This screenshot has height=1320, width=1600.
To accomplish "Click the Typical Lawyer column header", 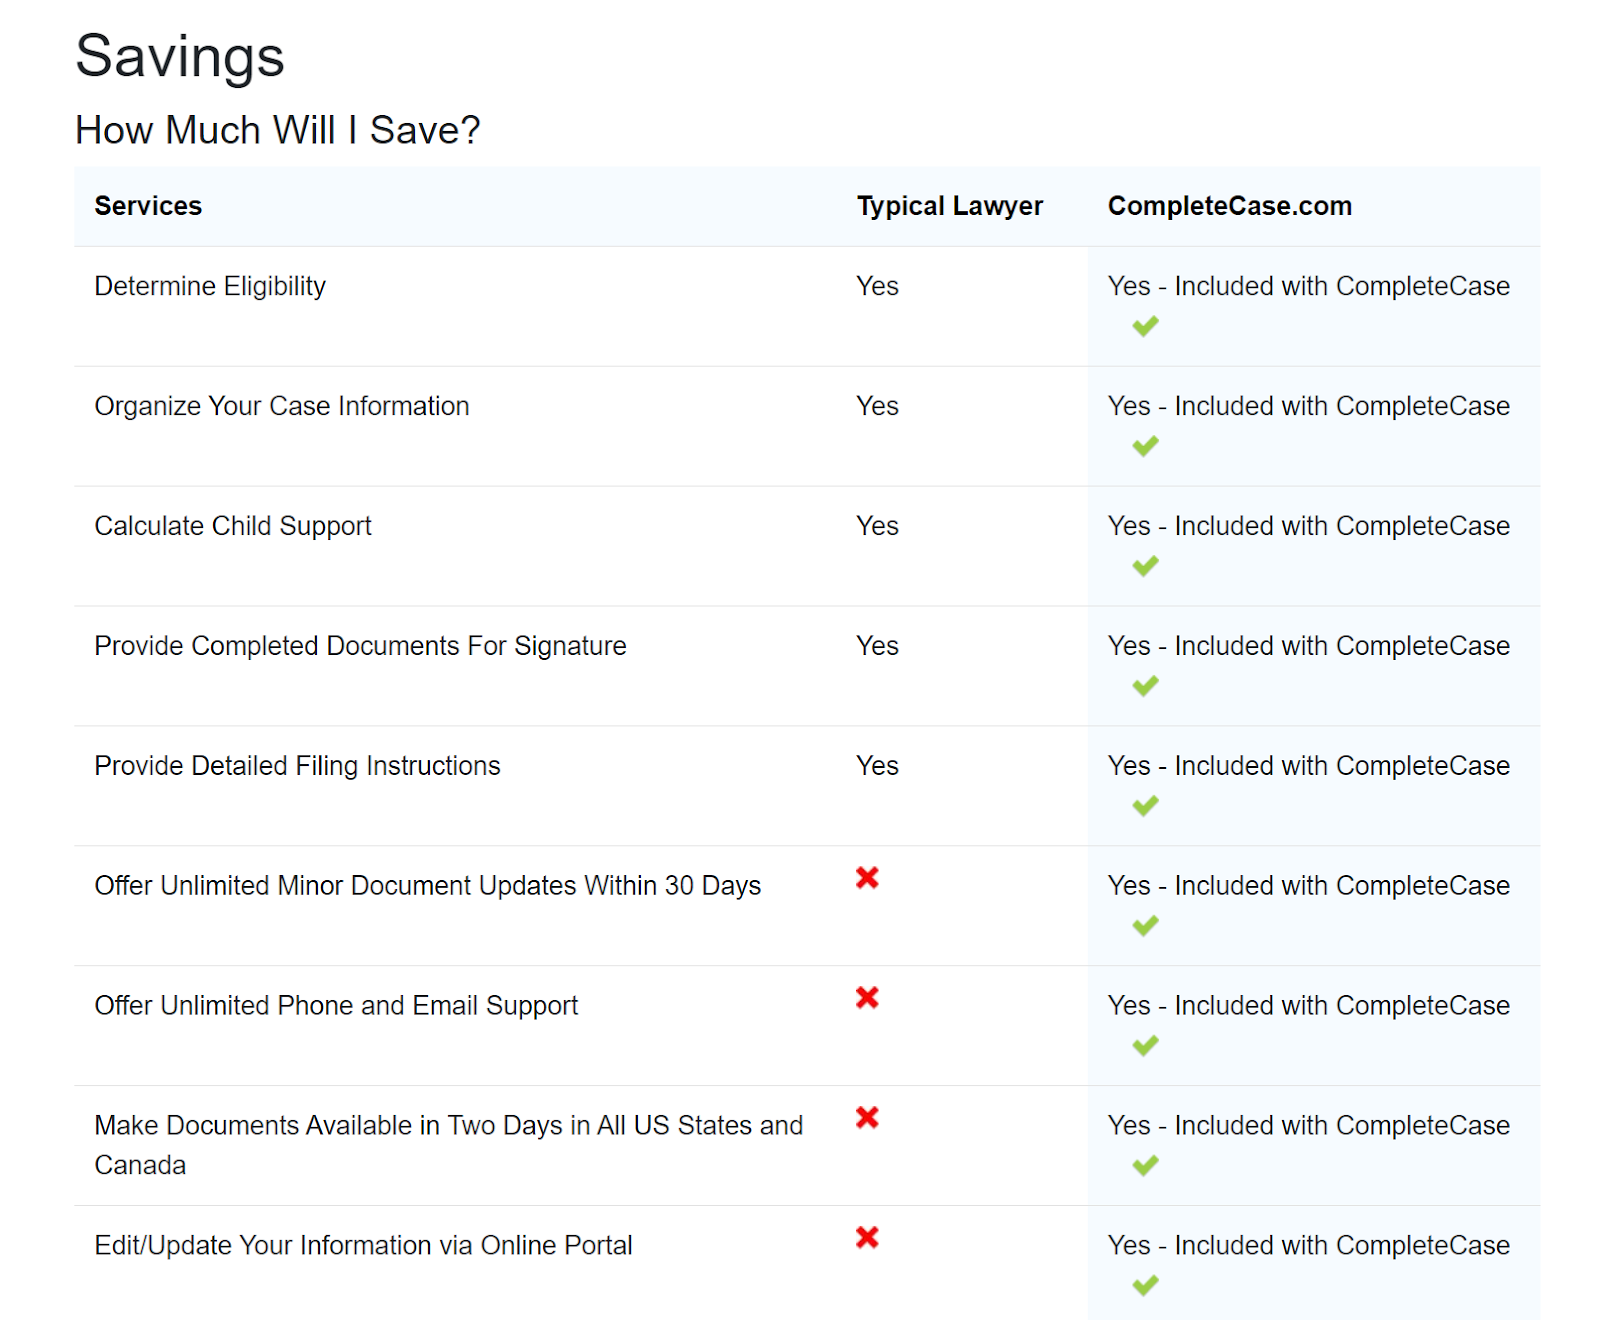I will point(950,206).
